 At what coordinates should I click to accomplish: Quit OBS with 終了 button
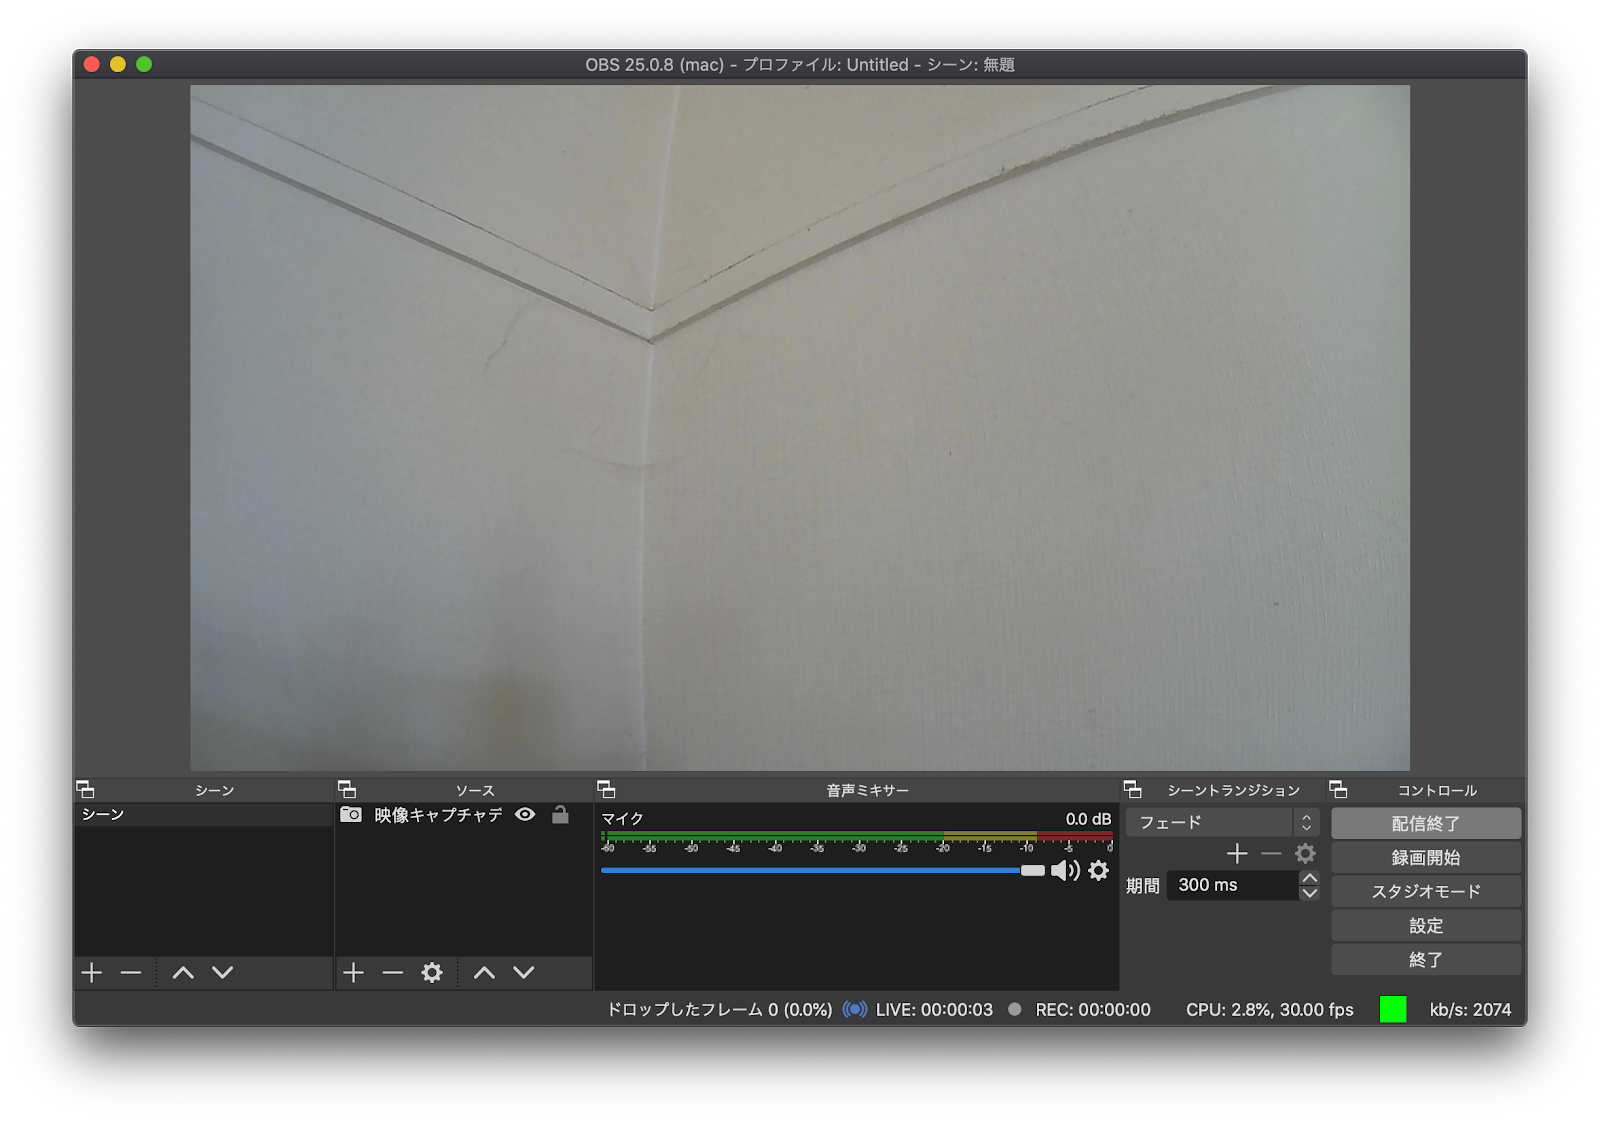point(1426,960)
